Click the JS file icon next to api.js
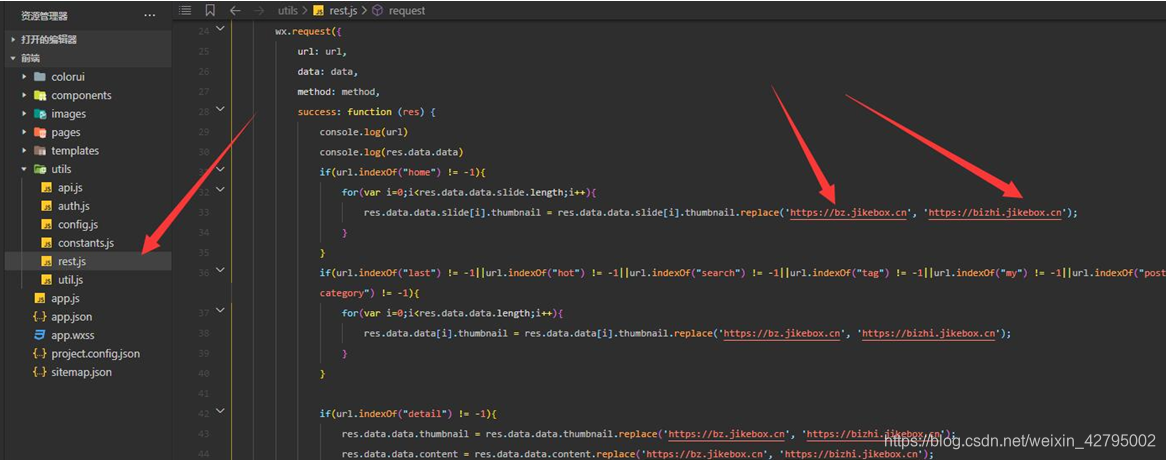Image resolution: width=1166 pixels, height=460 pixels. (x=47, y=187)
